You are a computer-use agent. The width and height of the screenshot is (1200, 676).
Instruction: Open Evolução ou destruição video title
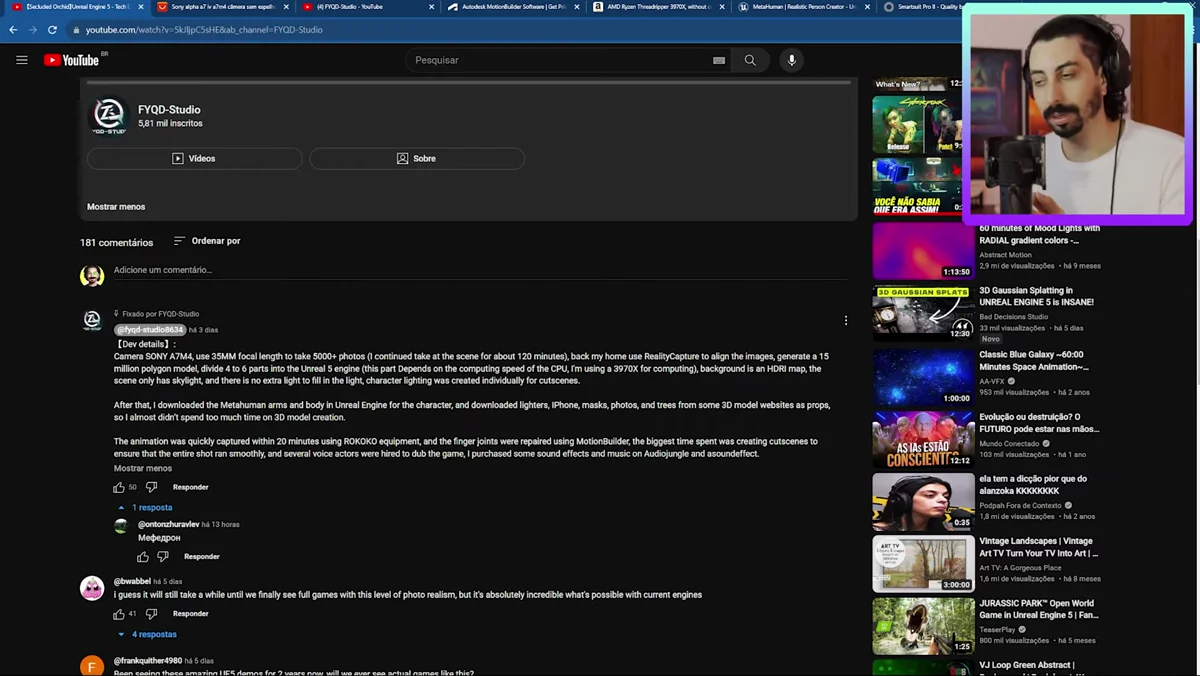tap(1039, 423)
